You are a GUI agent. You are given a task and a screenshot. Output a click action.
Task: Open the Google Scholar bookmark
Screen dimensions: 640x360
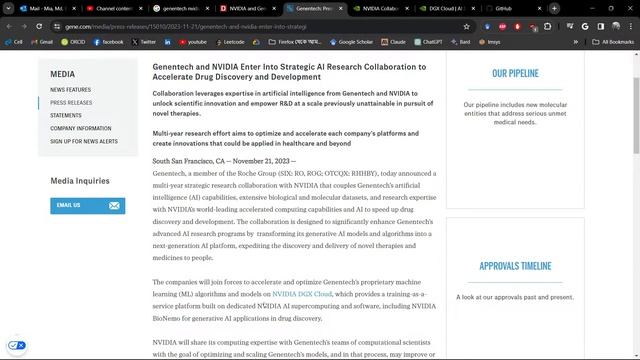[x=351, y=42]
